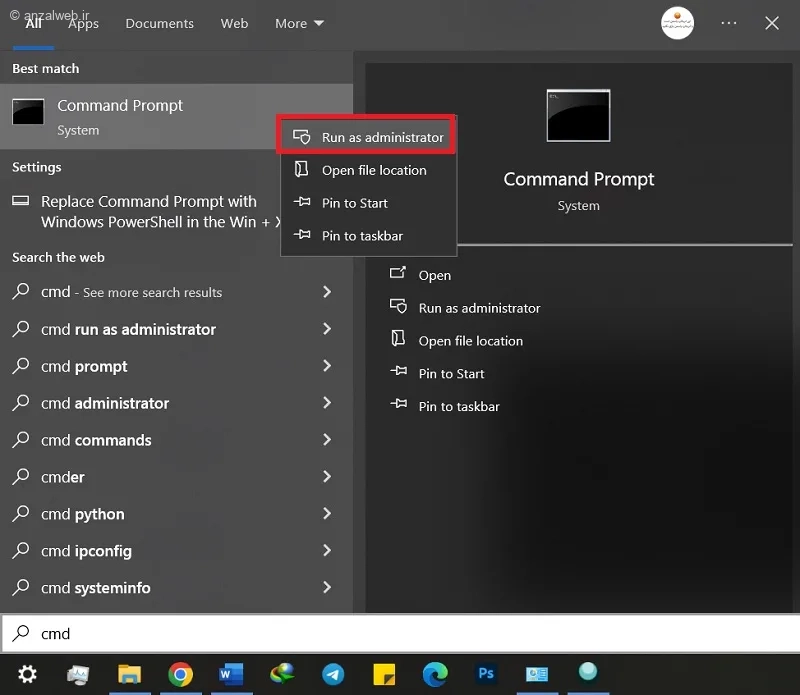Image resolution: width=800 pixels, height=695 pixels.
Task: Open Command Prompt best match result
Action: tap(176, 116)
